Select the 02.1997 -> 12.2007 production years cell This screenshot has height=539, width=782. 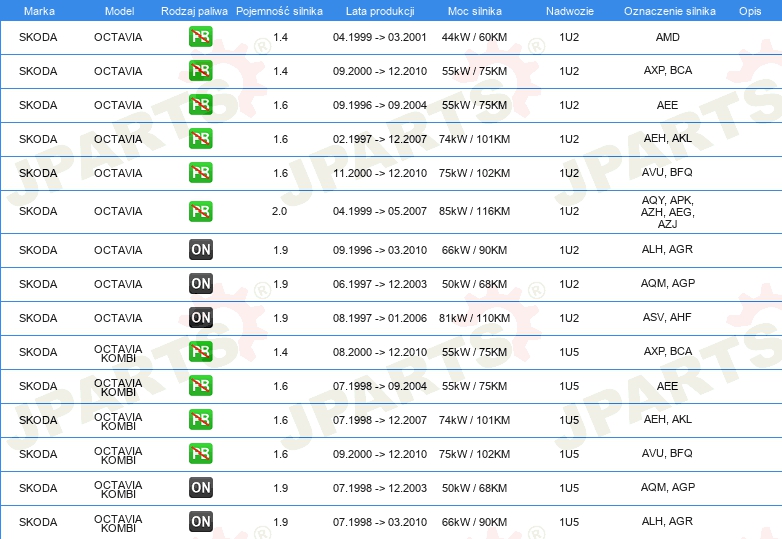click(380, 139)
